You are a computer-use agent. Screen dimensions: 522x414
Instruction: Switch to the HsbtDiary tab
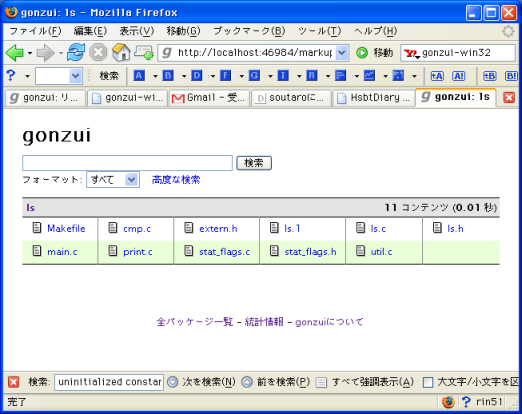point(373,98)
